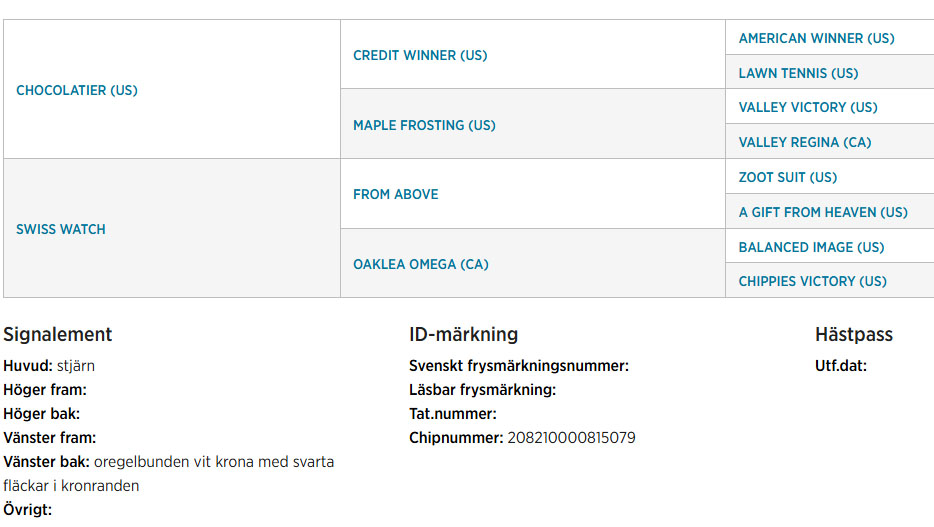Click the Hästpass section heading
Image resolution: width=934 pixels, height=527 pixels.
[854, 335]
